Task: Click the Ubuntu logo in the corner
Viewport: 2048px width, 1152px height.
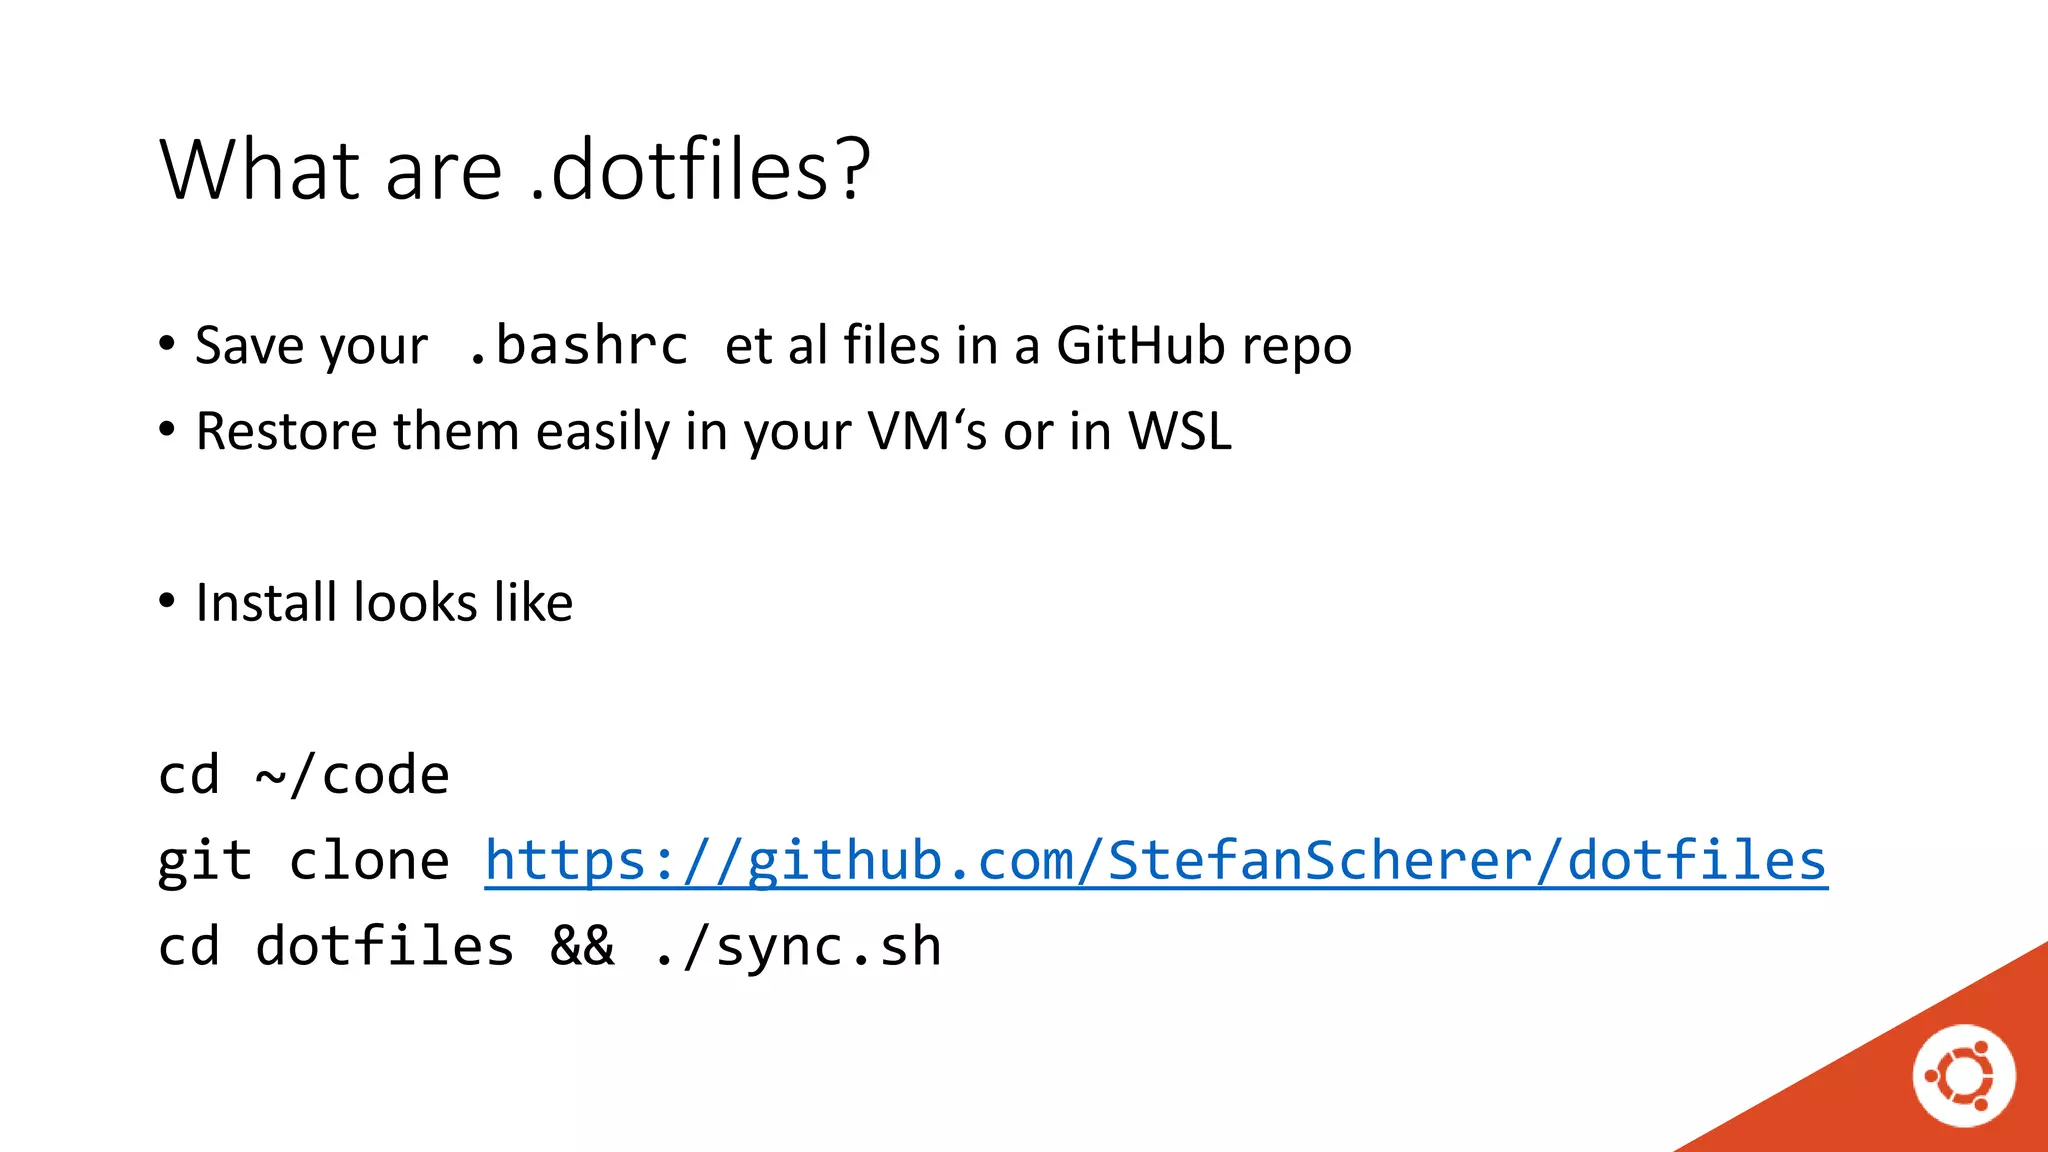Action: point(1964,1076)
